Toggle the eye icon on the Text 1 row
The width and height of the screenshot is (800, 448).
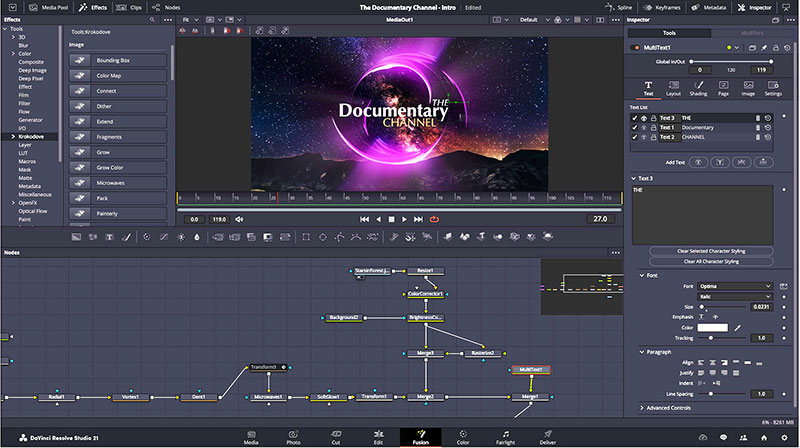tap(644, 128)
